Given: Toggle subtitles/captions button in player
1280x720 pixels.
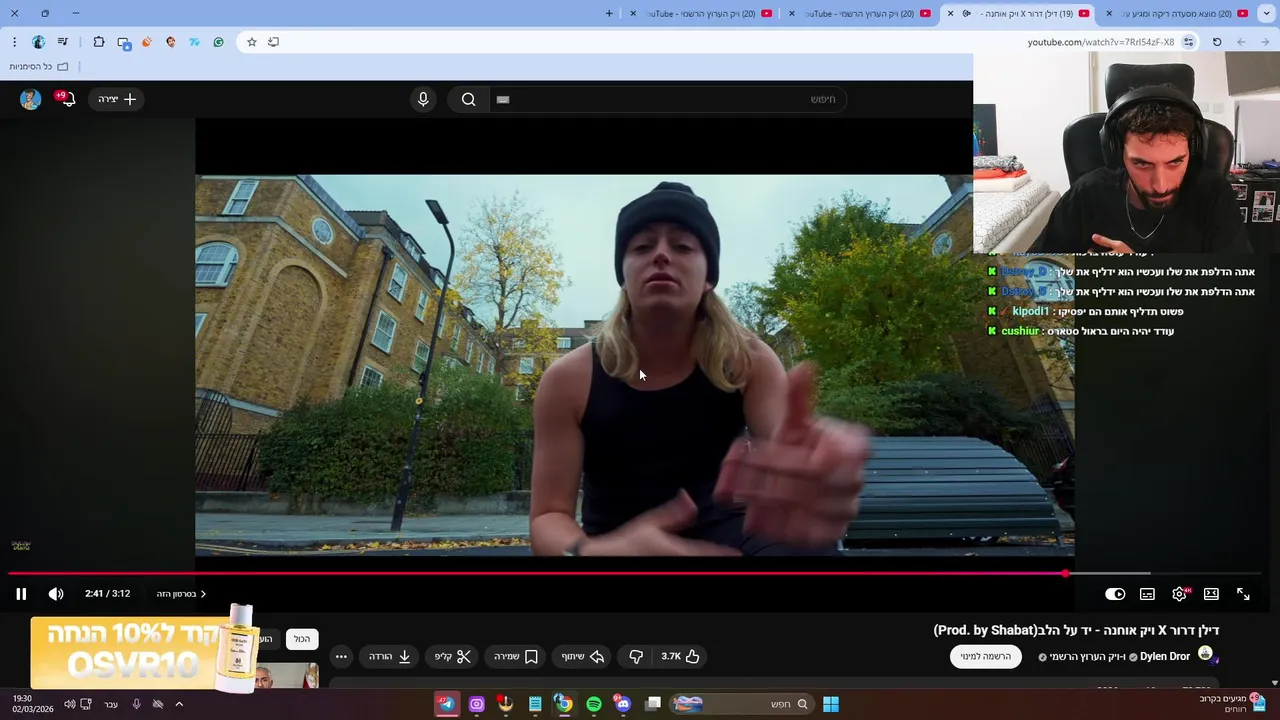Looking at the screenshot, I should point(1147,594).
